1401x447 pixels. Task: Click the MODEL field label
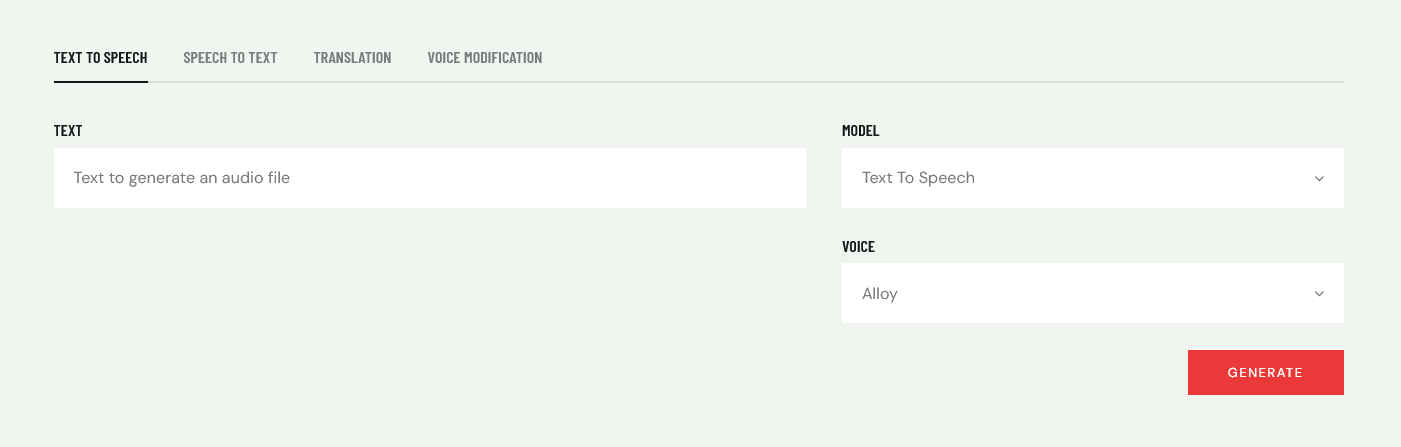click(x=861, y=131)
